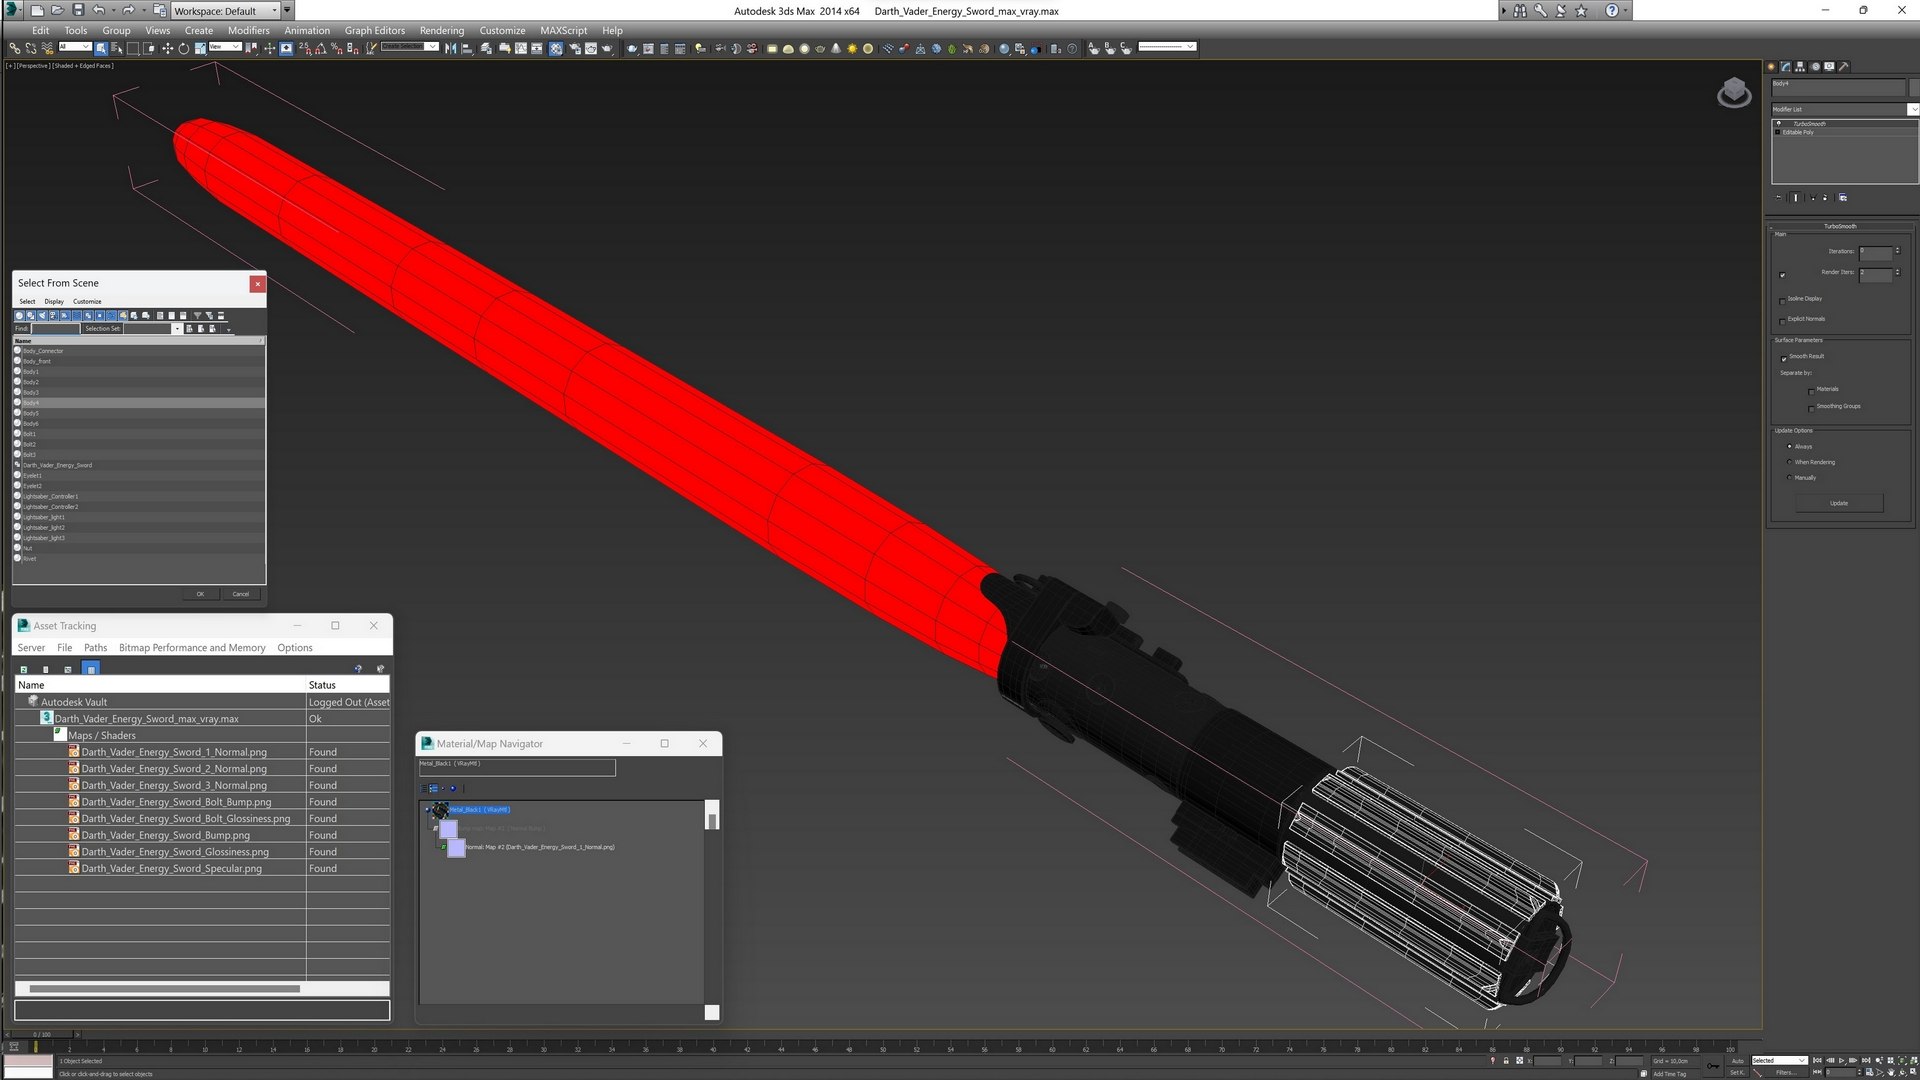1920x1080 pixels.
Task: Open the MAXScript menu
Action: point(564,31)
